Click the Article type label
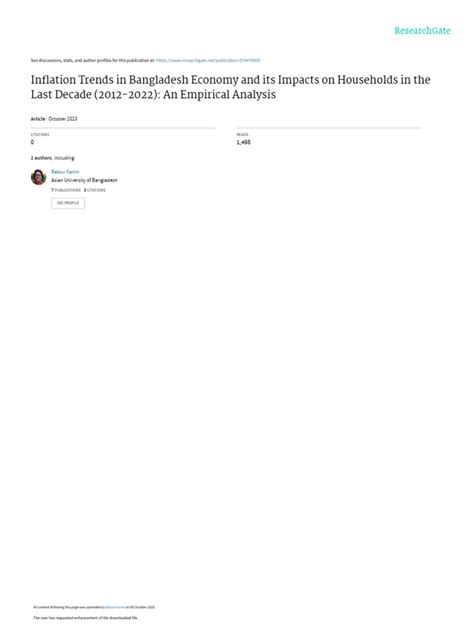474x632 pixels. coord(38,119)
